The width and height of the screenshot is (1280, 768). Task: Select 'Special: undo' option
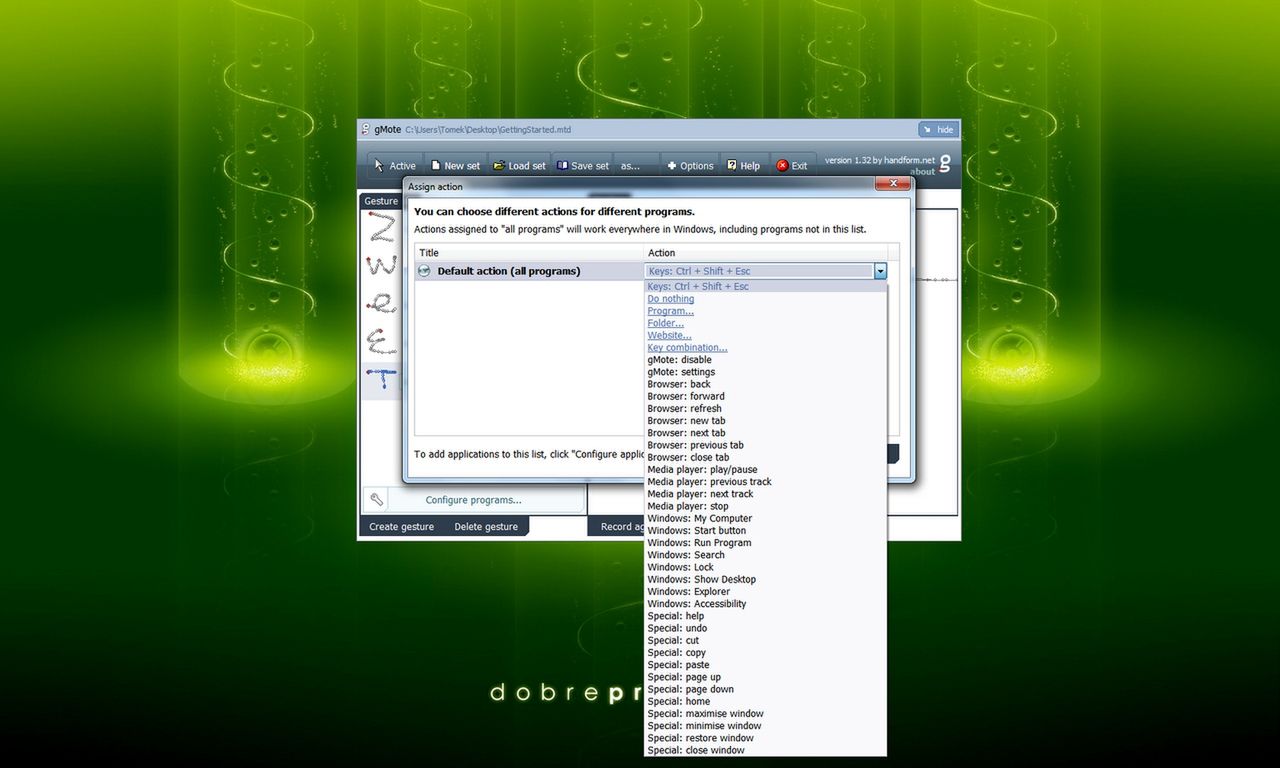pyautogui.click(x=765, y=628)
